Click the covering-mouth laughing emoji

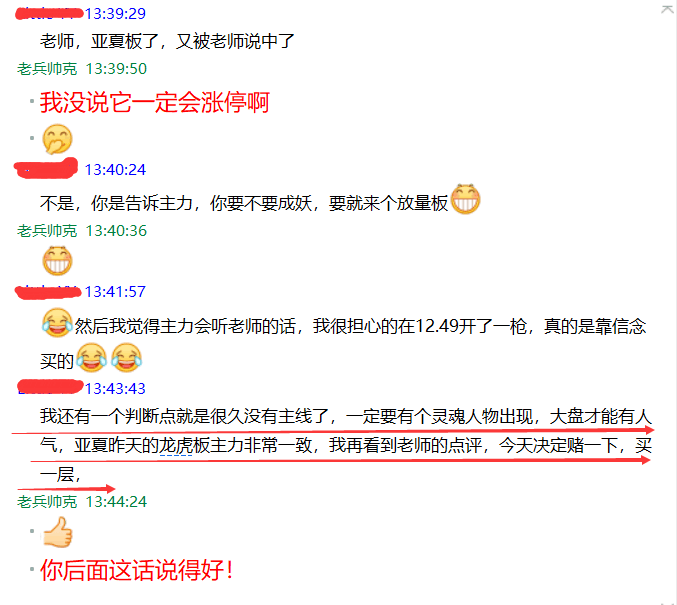57,139
